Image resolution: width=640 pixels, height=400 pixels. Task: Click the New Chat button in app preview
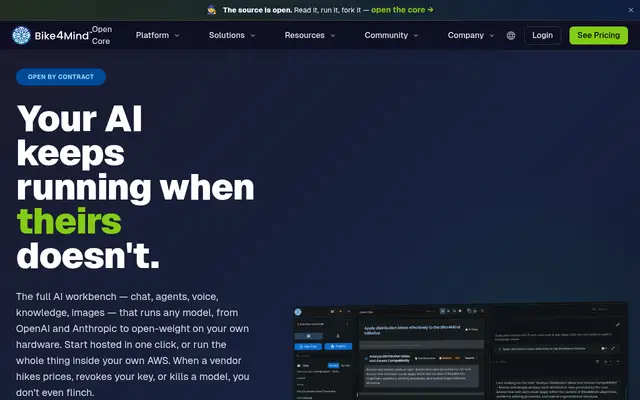[x=308, y=346]
